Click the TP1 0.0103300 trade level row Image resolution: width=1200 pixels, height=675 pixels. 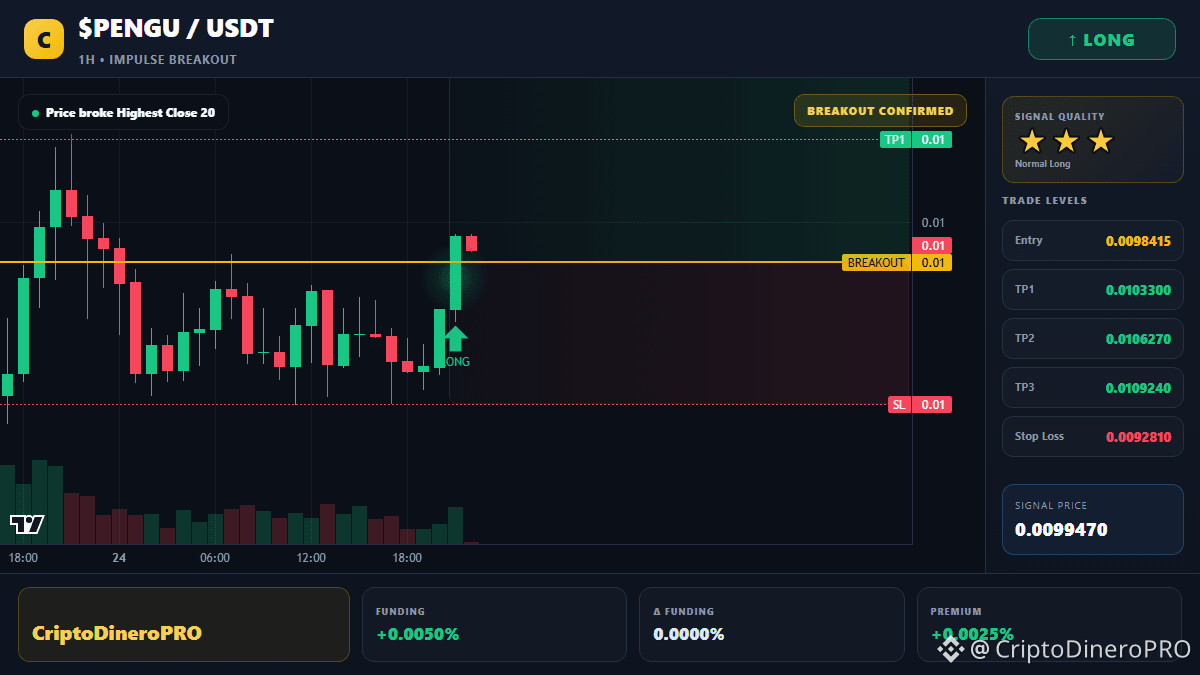coord(1092,289)
